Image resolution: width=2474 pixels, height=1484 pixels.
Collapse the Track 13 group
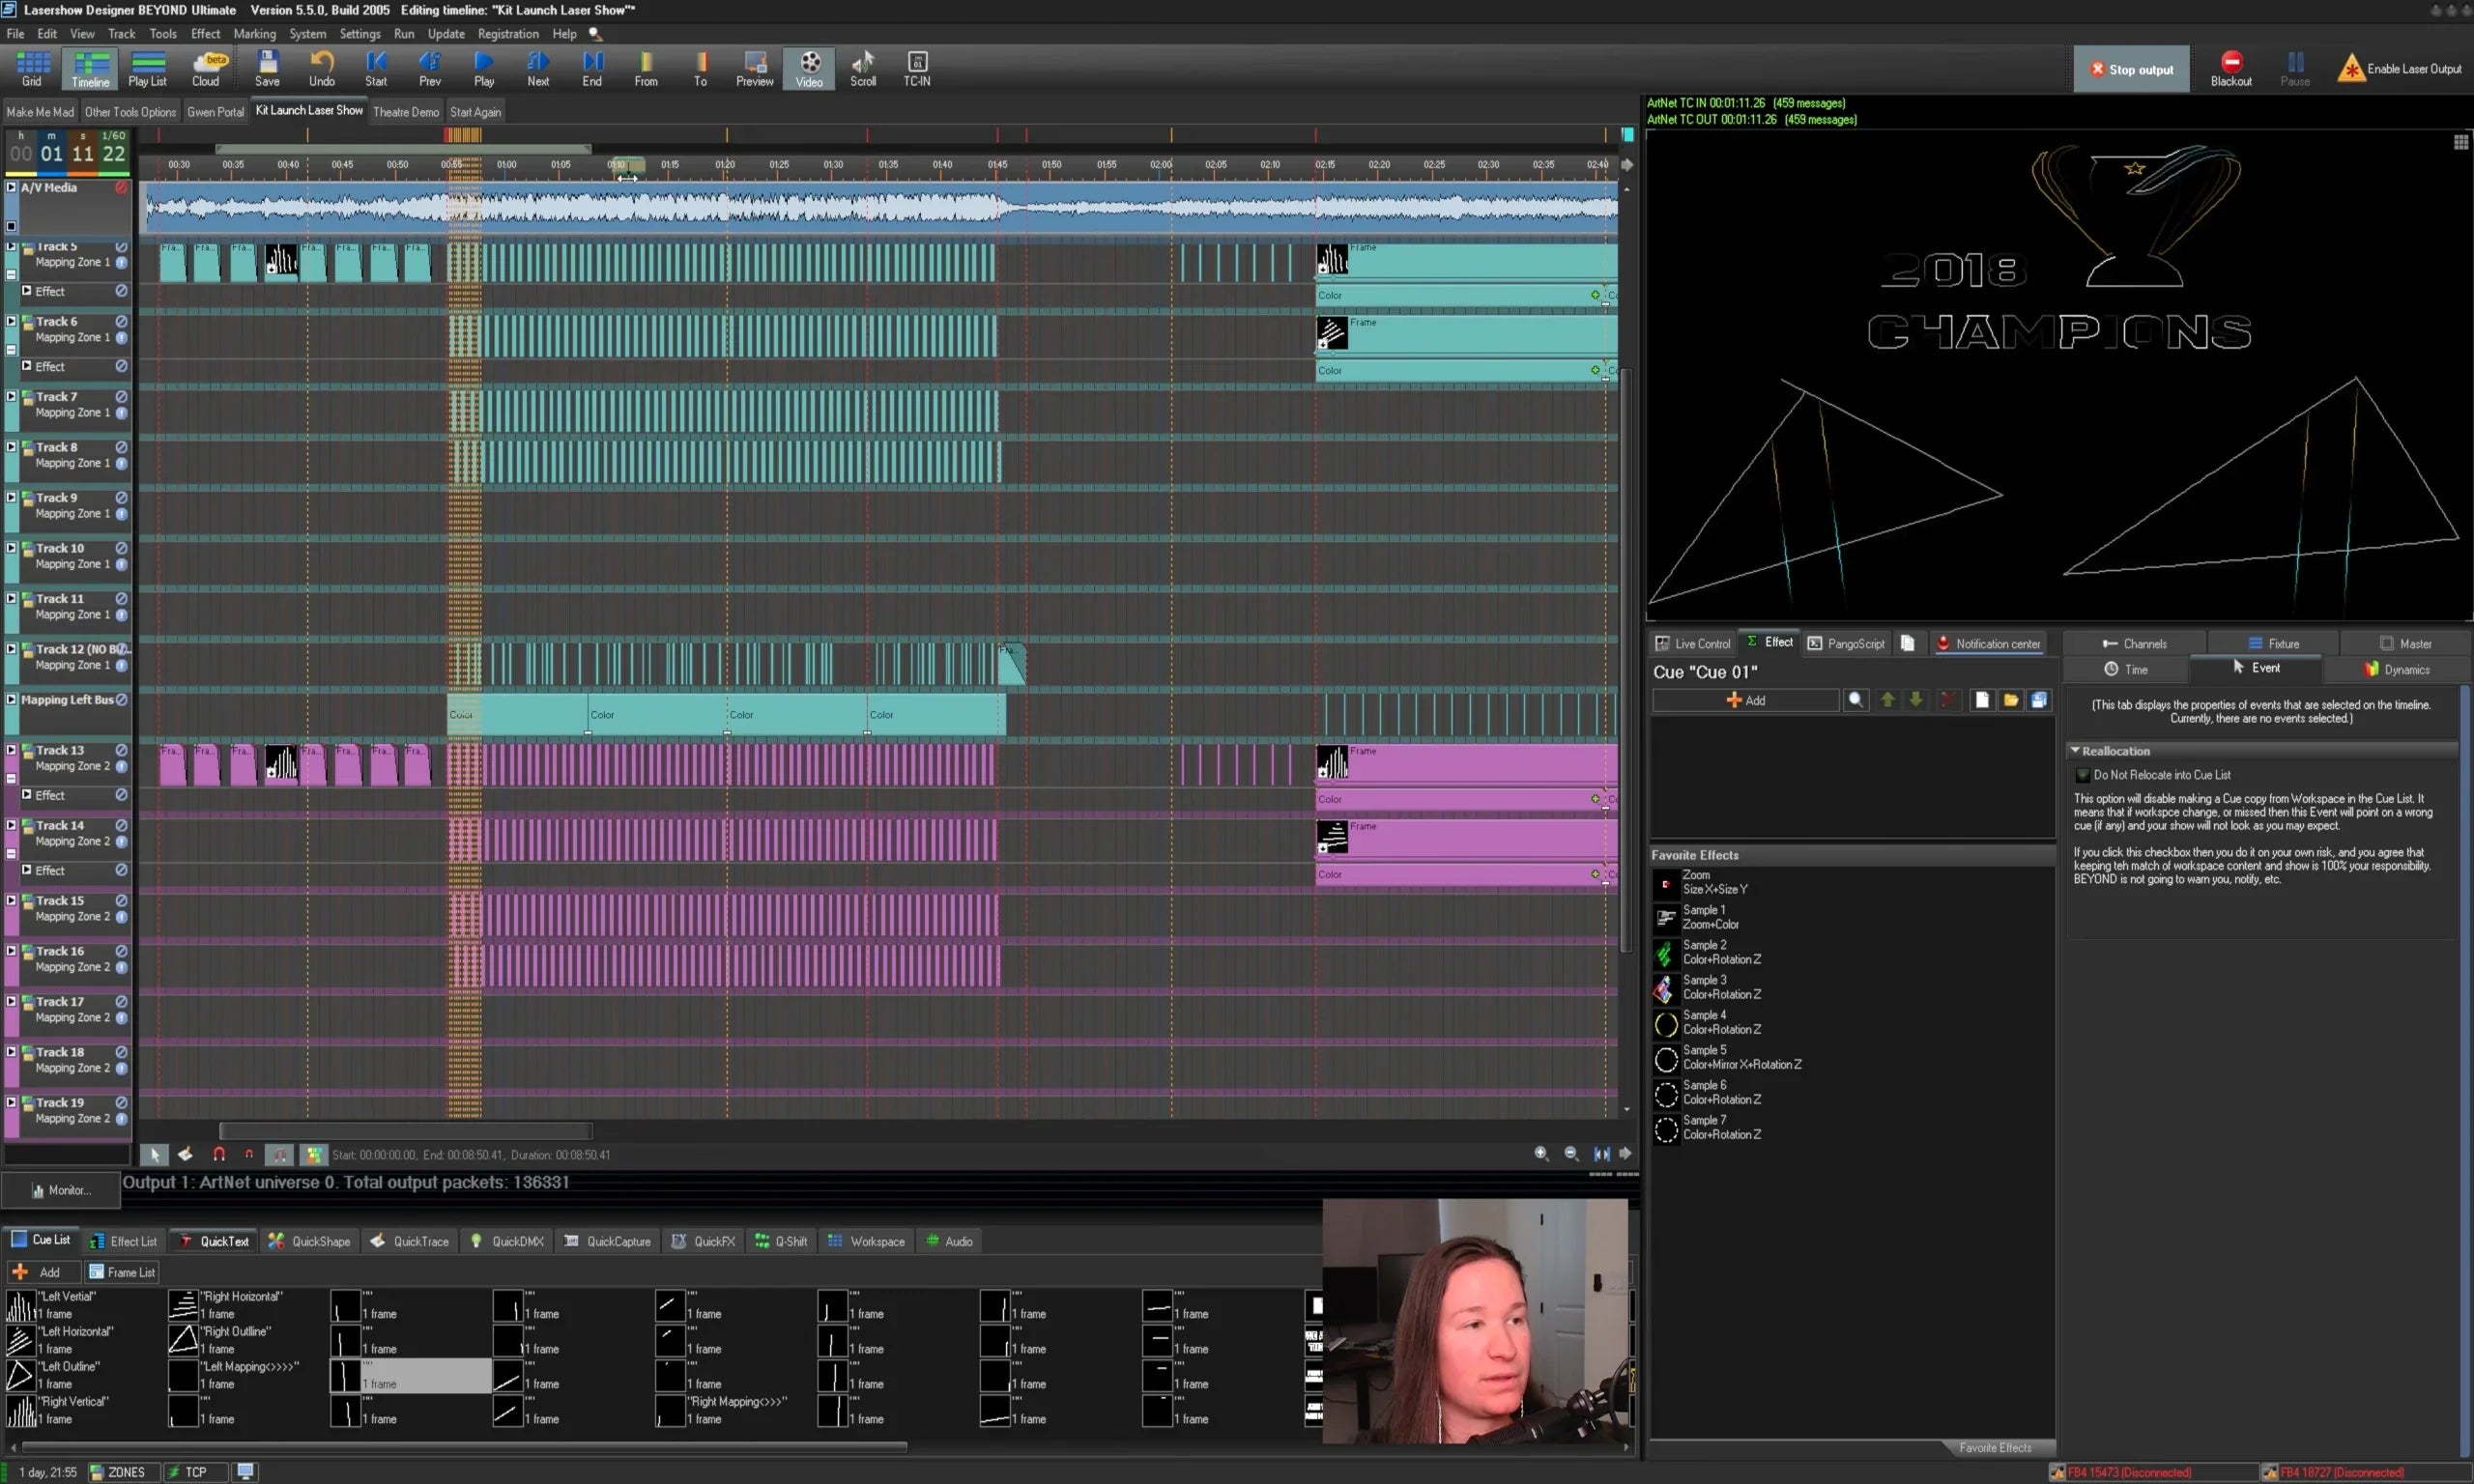[x=11, y=749]
